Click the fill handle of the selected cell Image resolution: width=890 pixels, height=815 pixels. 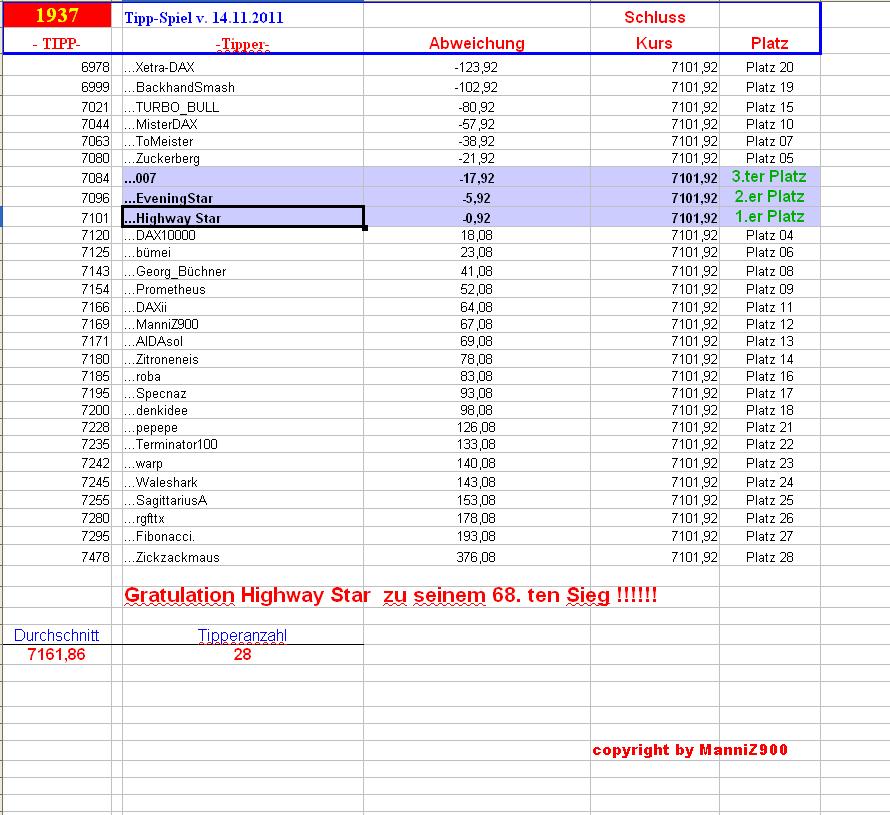point(364,228)
